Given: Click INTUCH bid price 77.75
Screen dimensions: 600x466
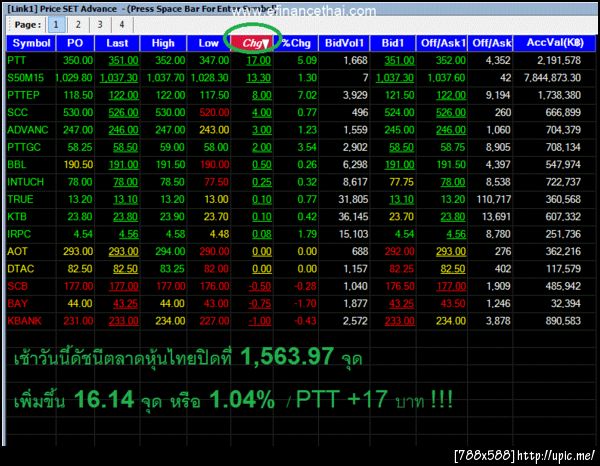Looking at the screenshot, I should pyautogui.click(x=401, y=182).
